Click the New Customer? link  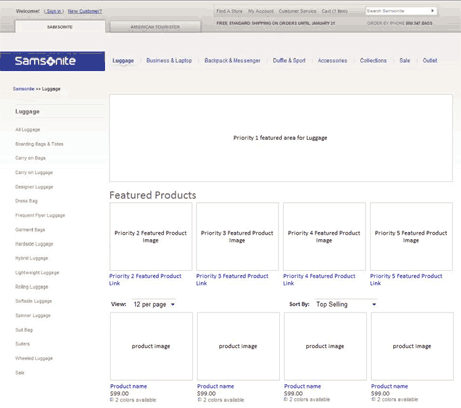pyautogui.click(x=85, y=11)
